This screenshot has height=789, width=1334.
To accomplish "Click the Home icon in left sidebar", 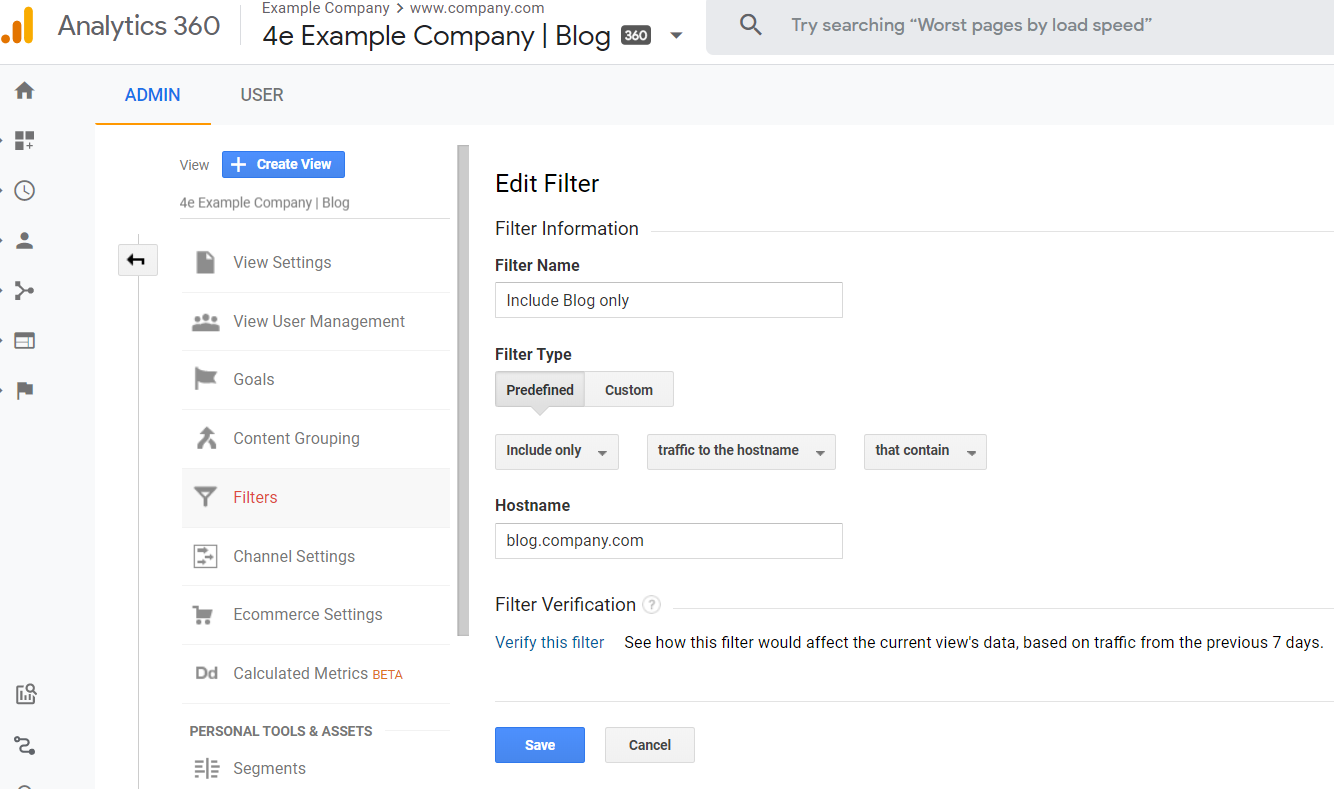I will click(x=25, y=91).
